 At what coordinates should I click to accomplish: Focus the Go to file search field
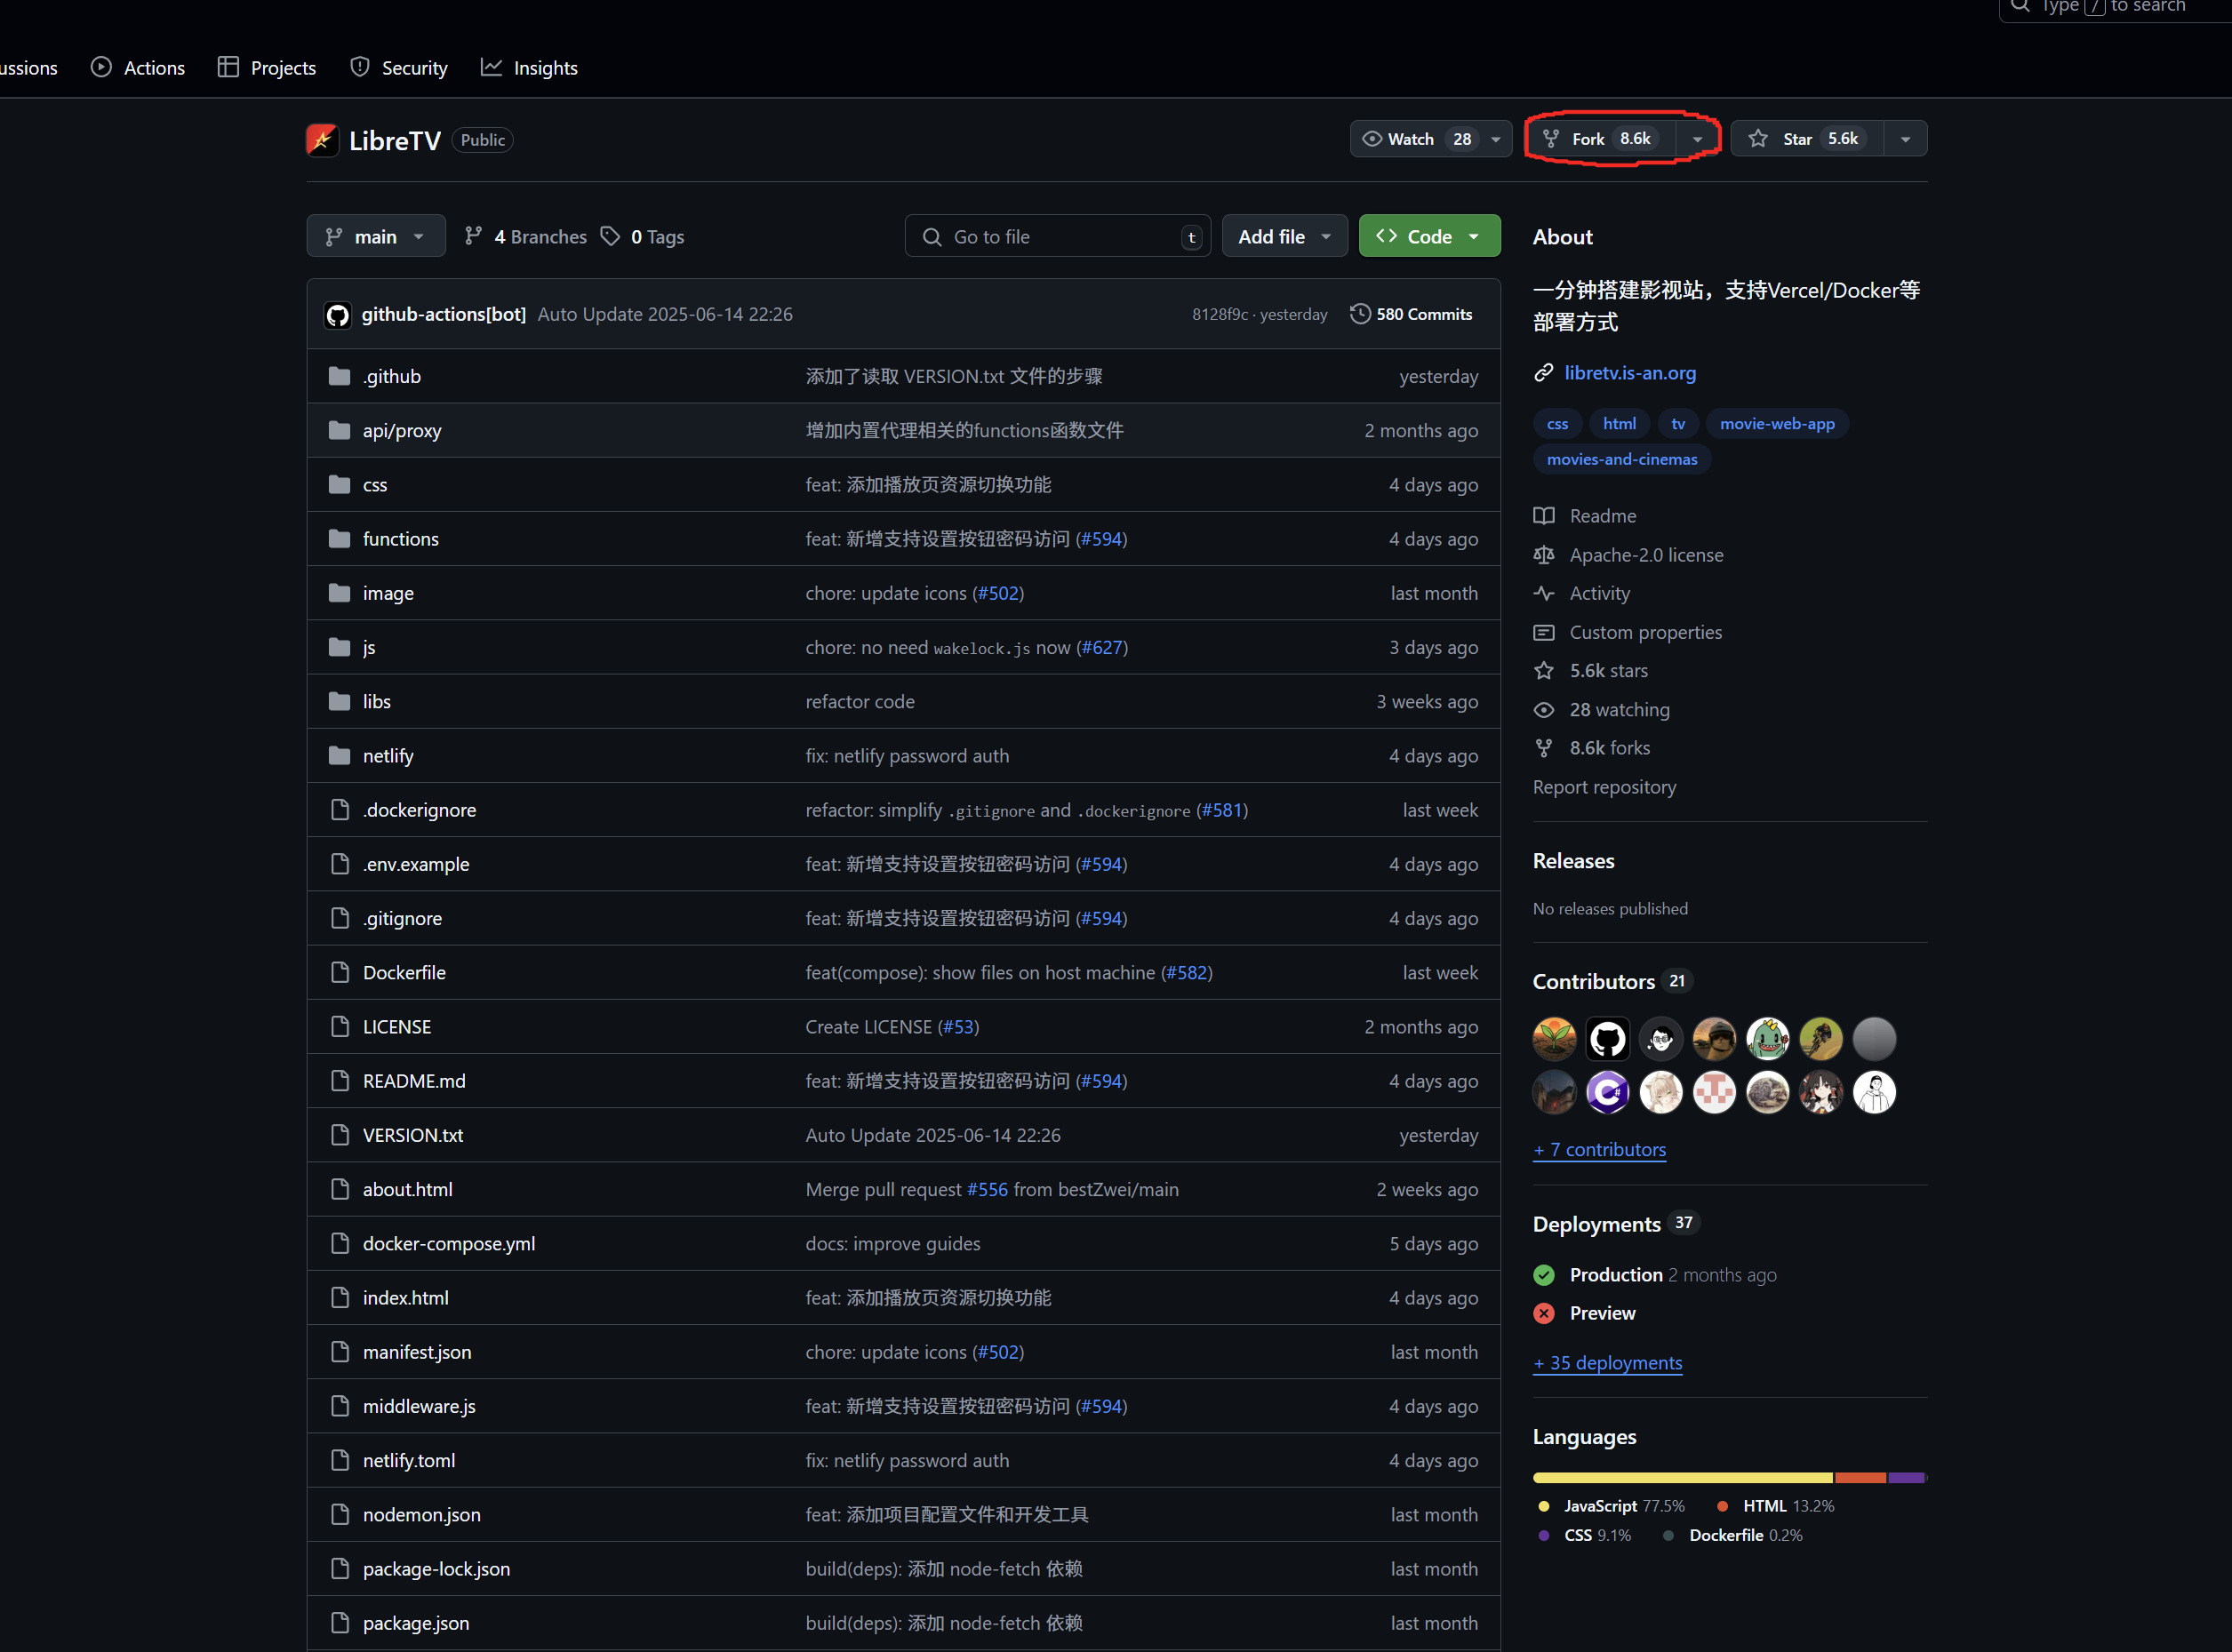1058,237
